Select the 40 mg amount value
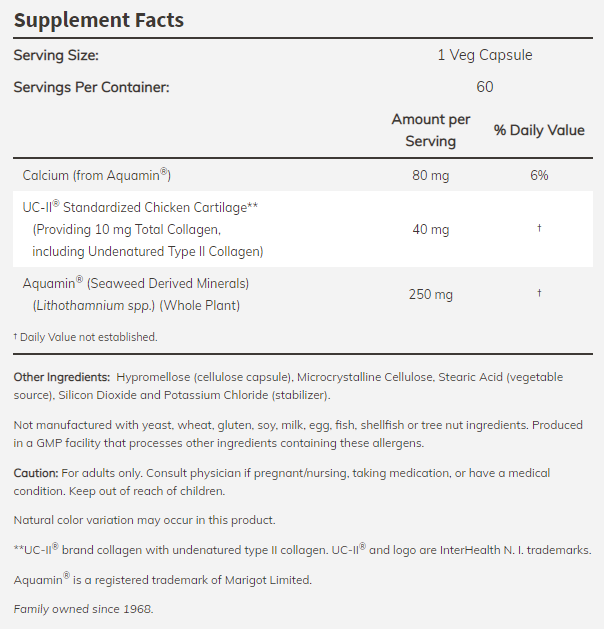This screenshot has height=629, width=604. click(x=431, y=229)
